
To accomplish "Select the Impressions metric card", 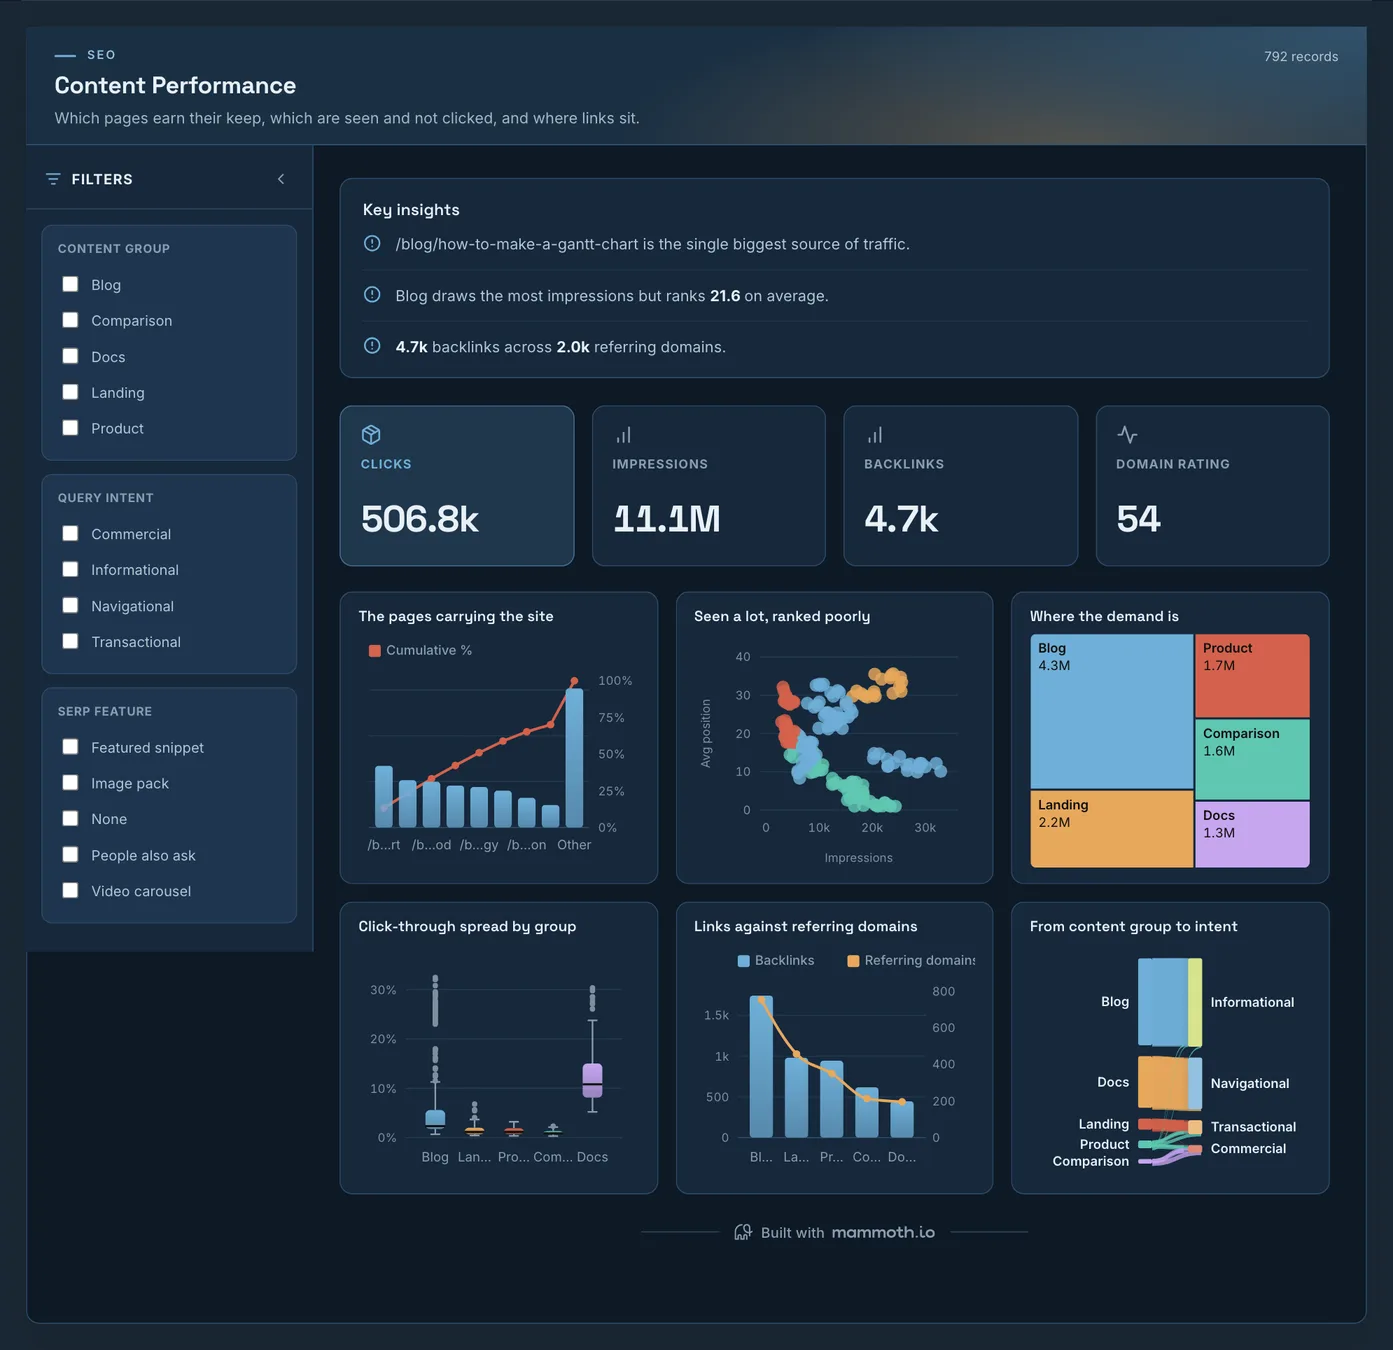I will click(709, 486).
